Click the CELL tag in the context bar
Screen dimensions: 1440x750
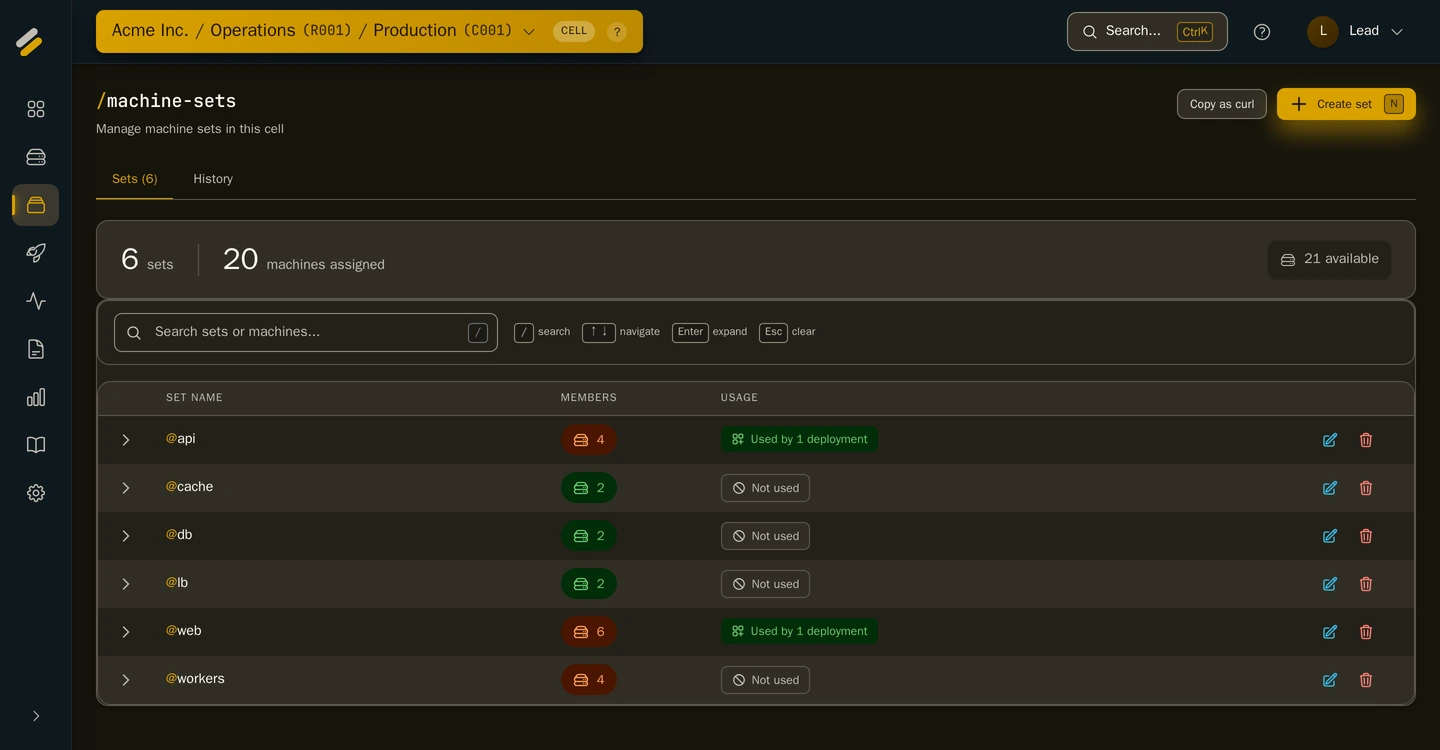[574, 31]
